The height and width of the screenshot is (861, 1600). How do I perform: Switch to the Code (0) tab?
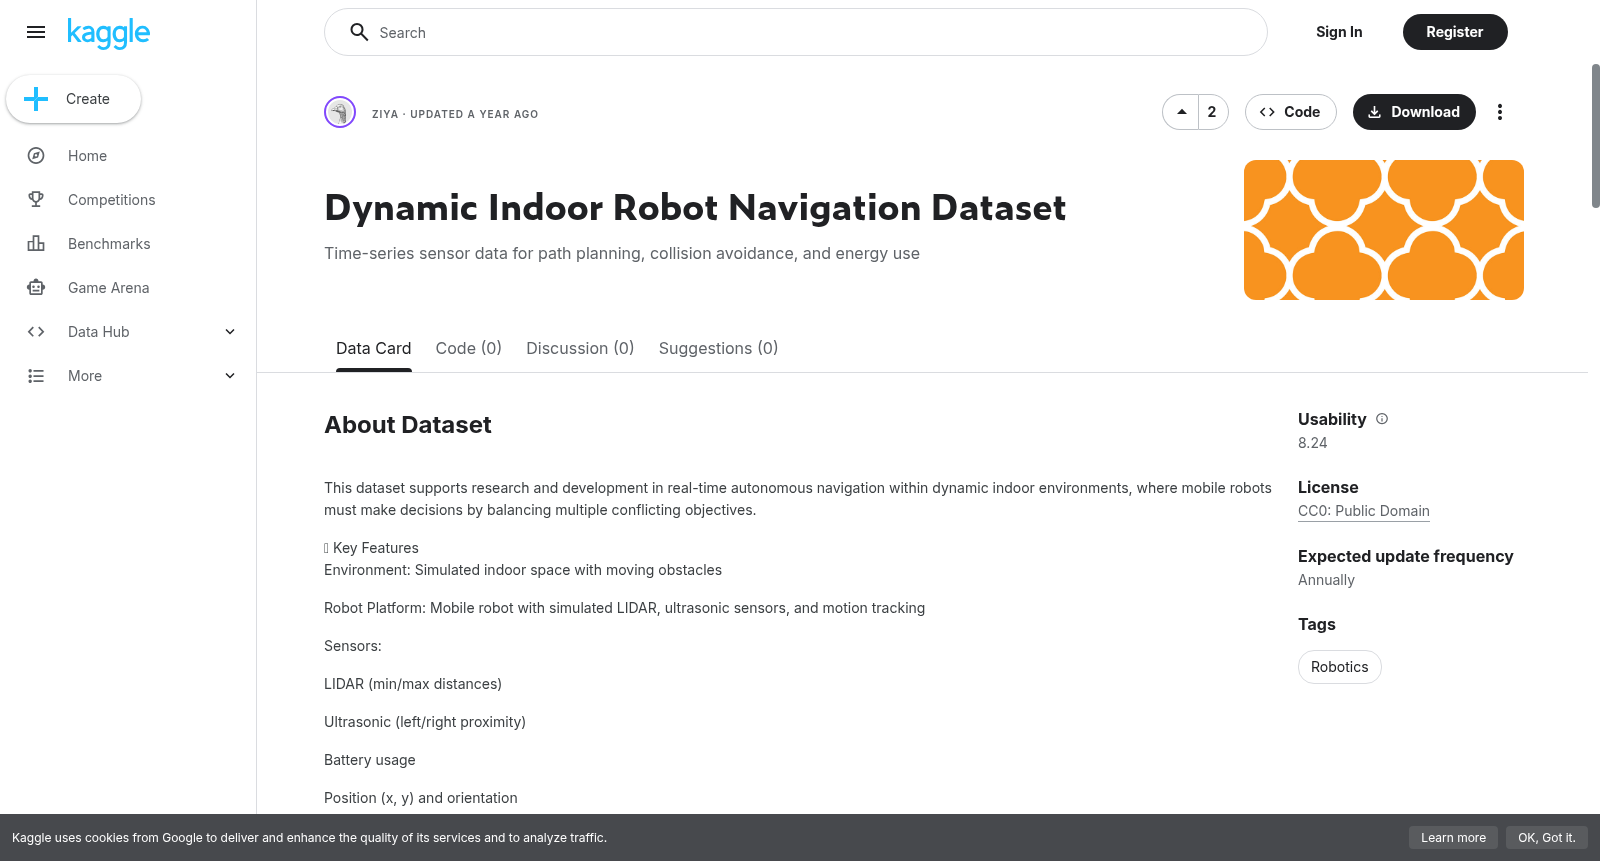[x=469, y=348]
